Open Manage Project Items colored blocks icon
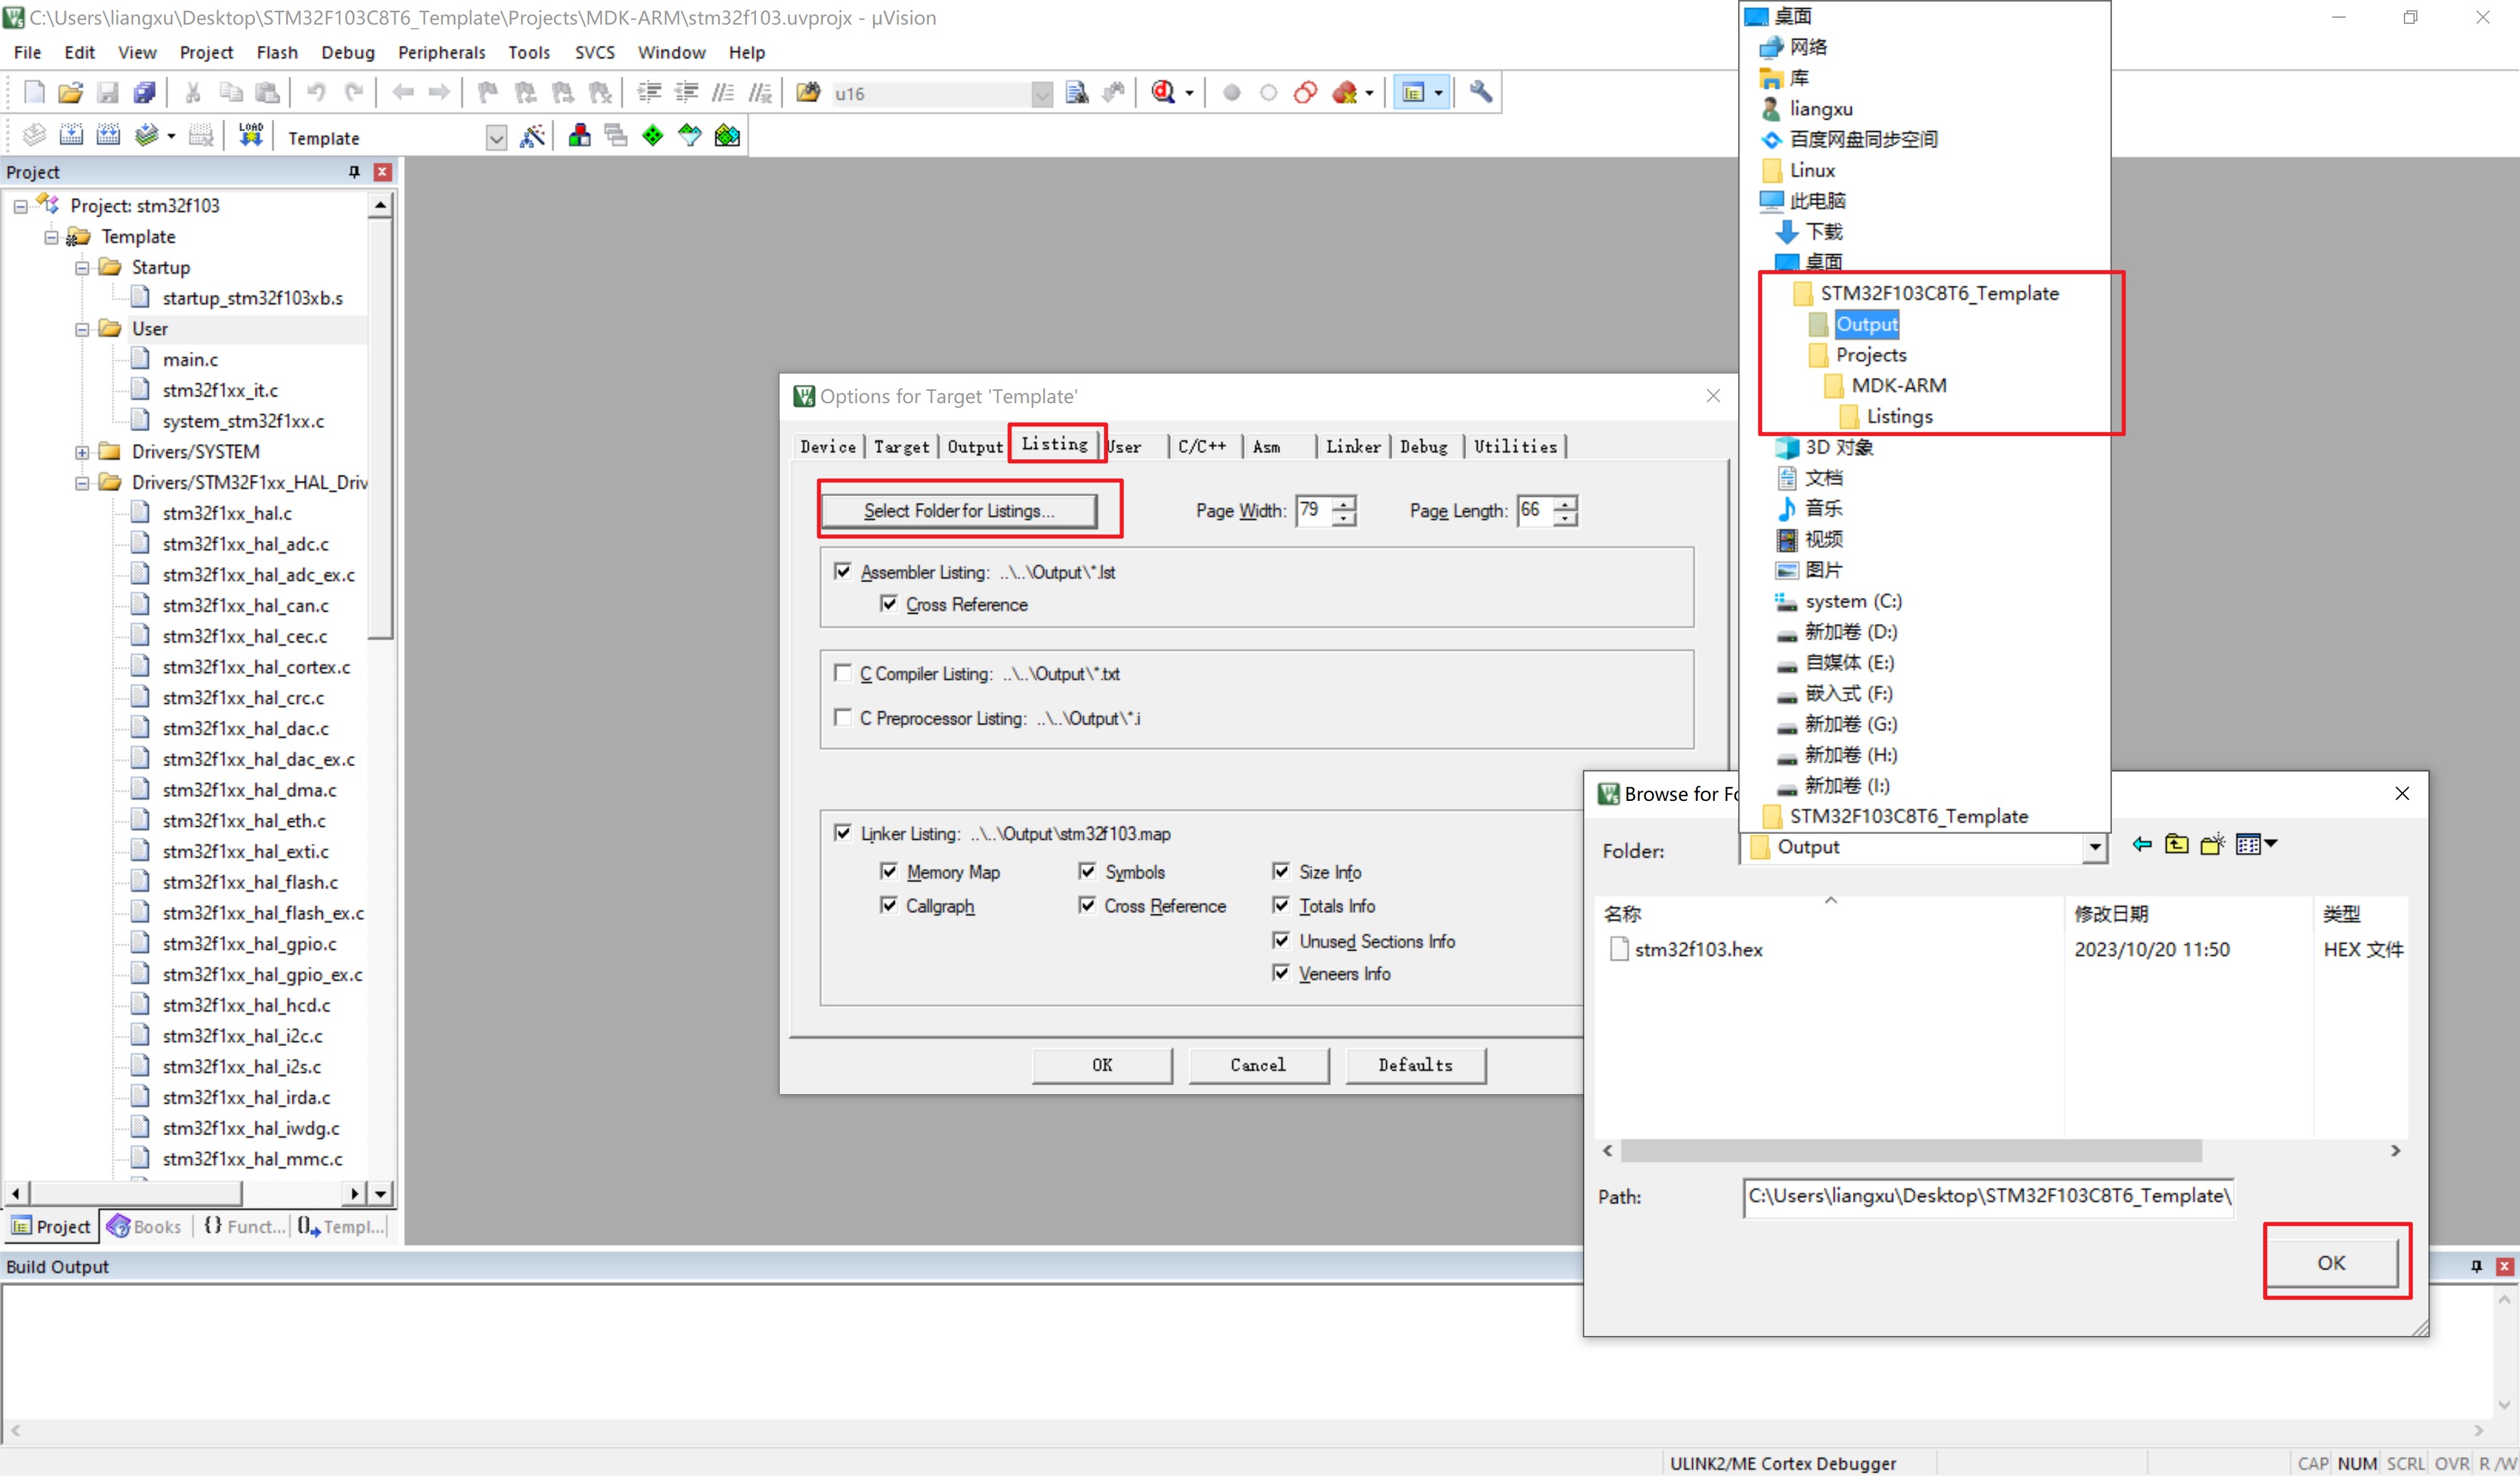This screenshot has height=1476, width=2520. pyautogui.click(x=579, y=136)
